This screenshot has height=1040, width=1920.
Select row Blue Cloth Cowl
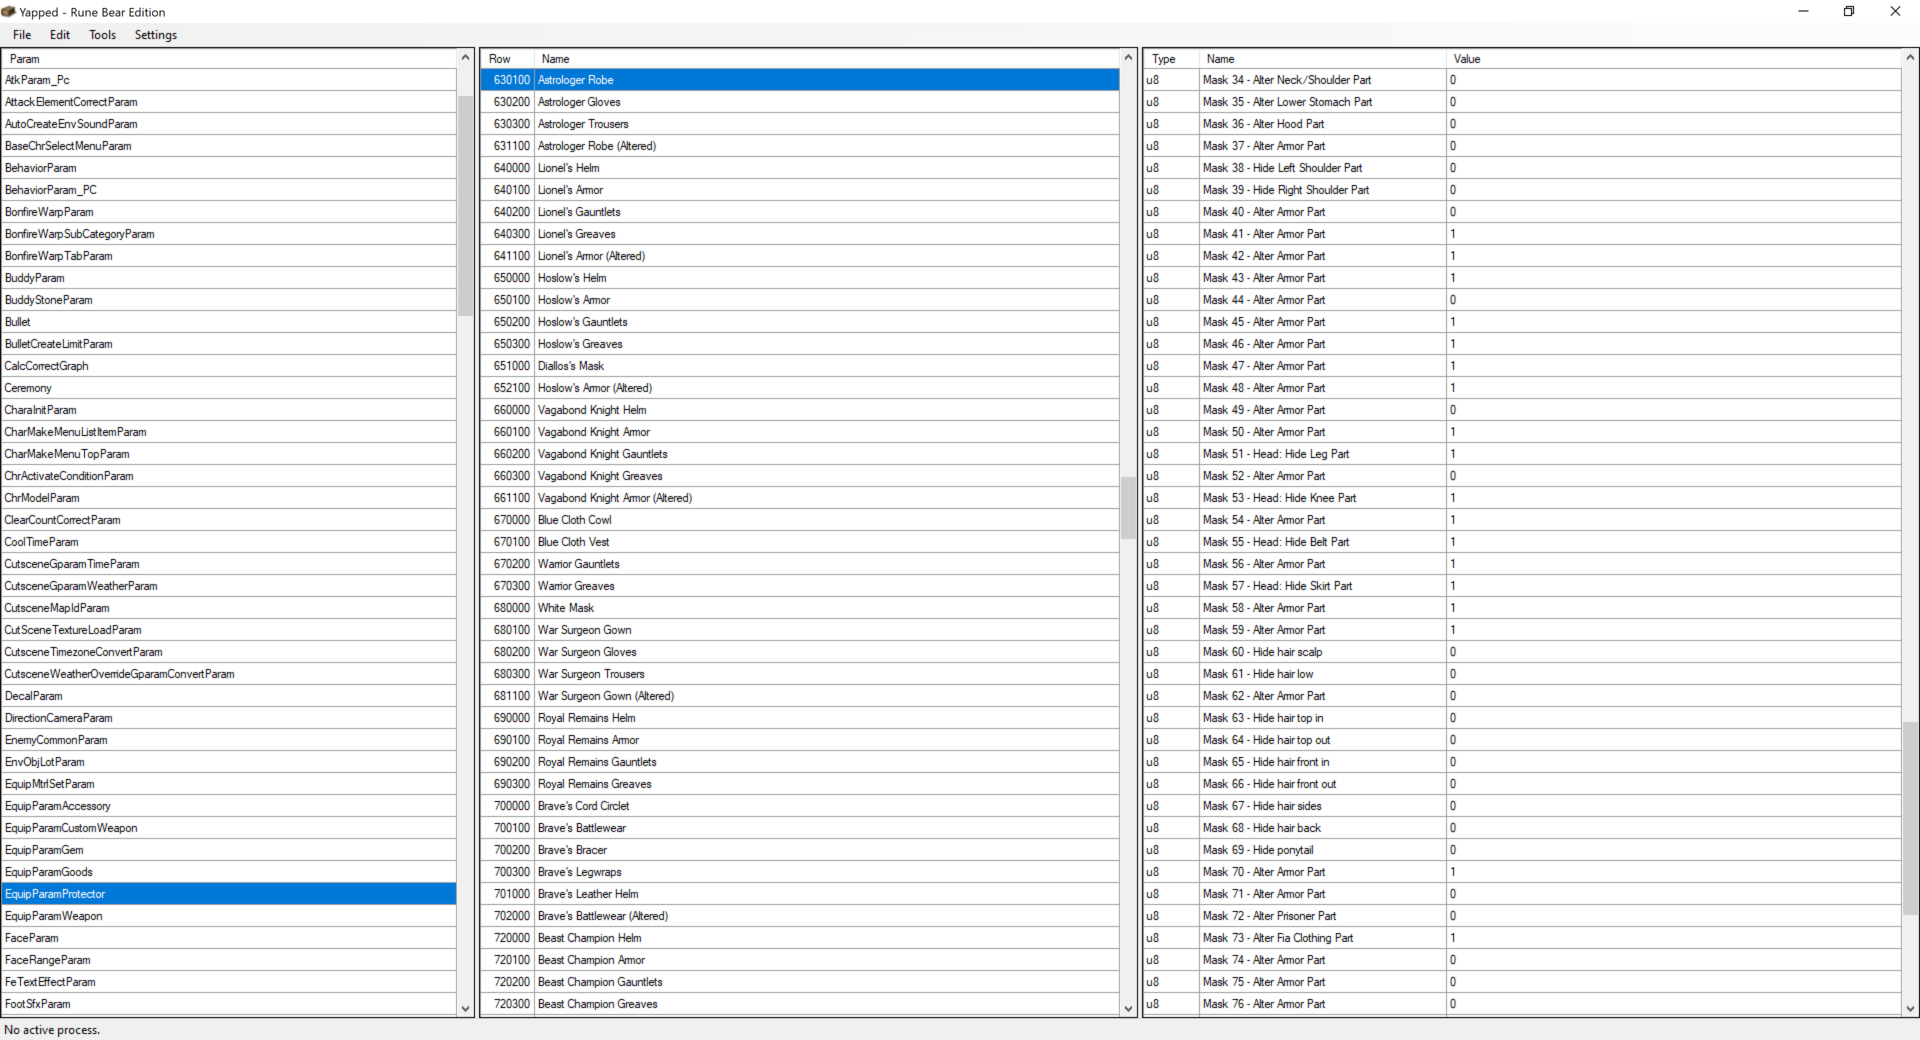[x=801, y=520]
